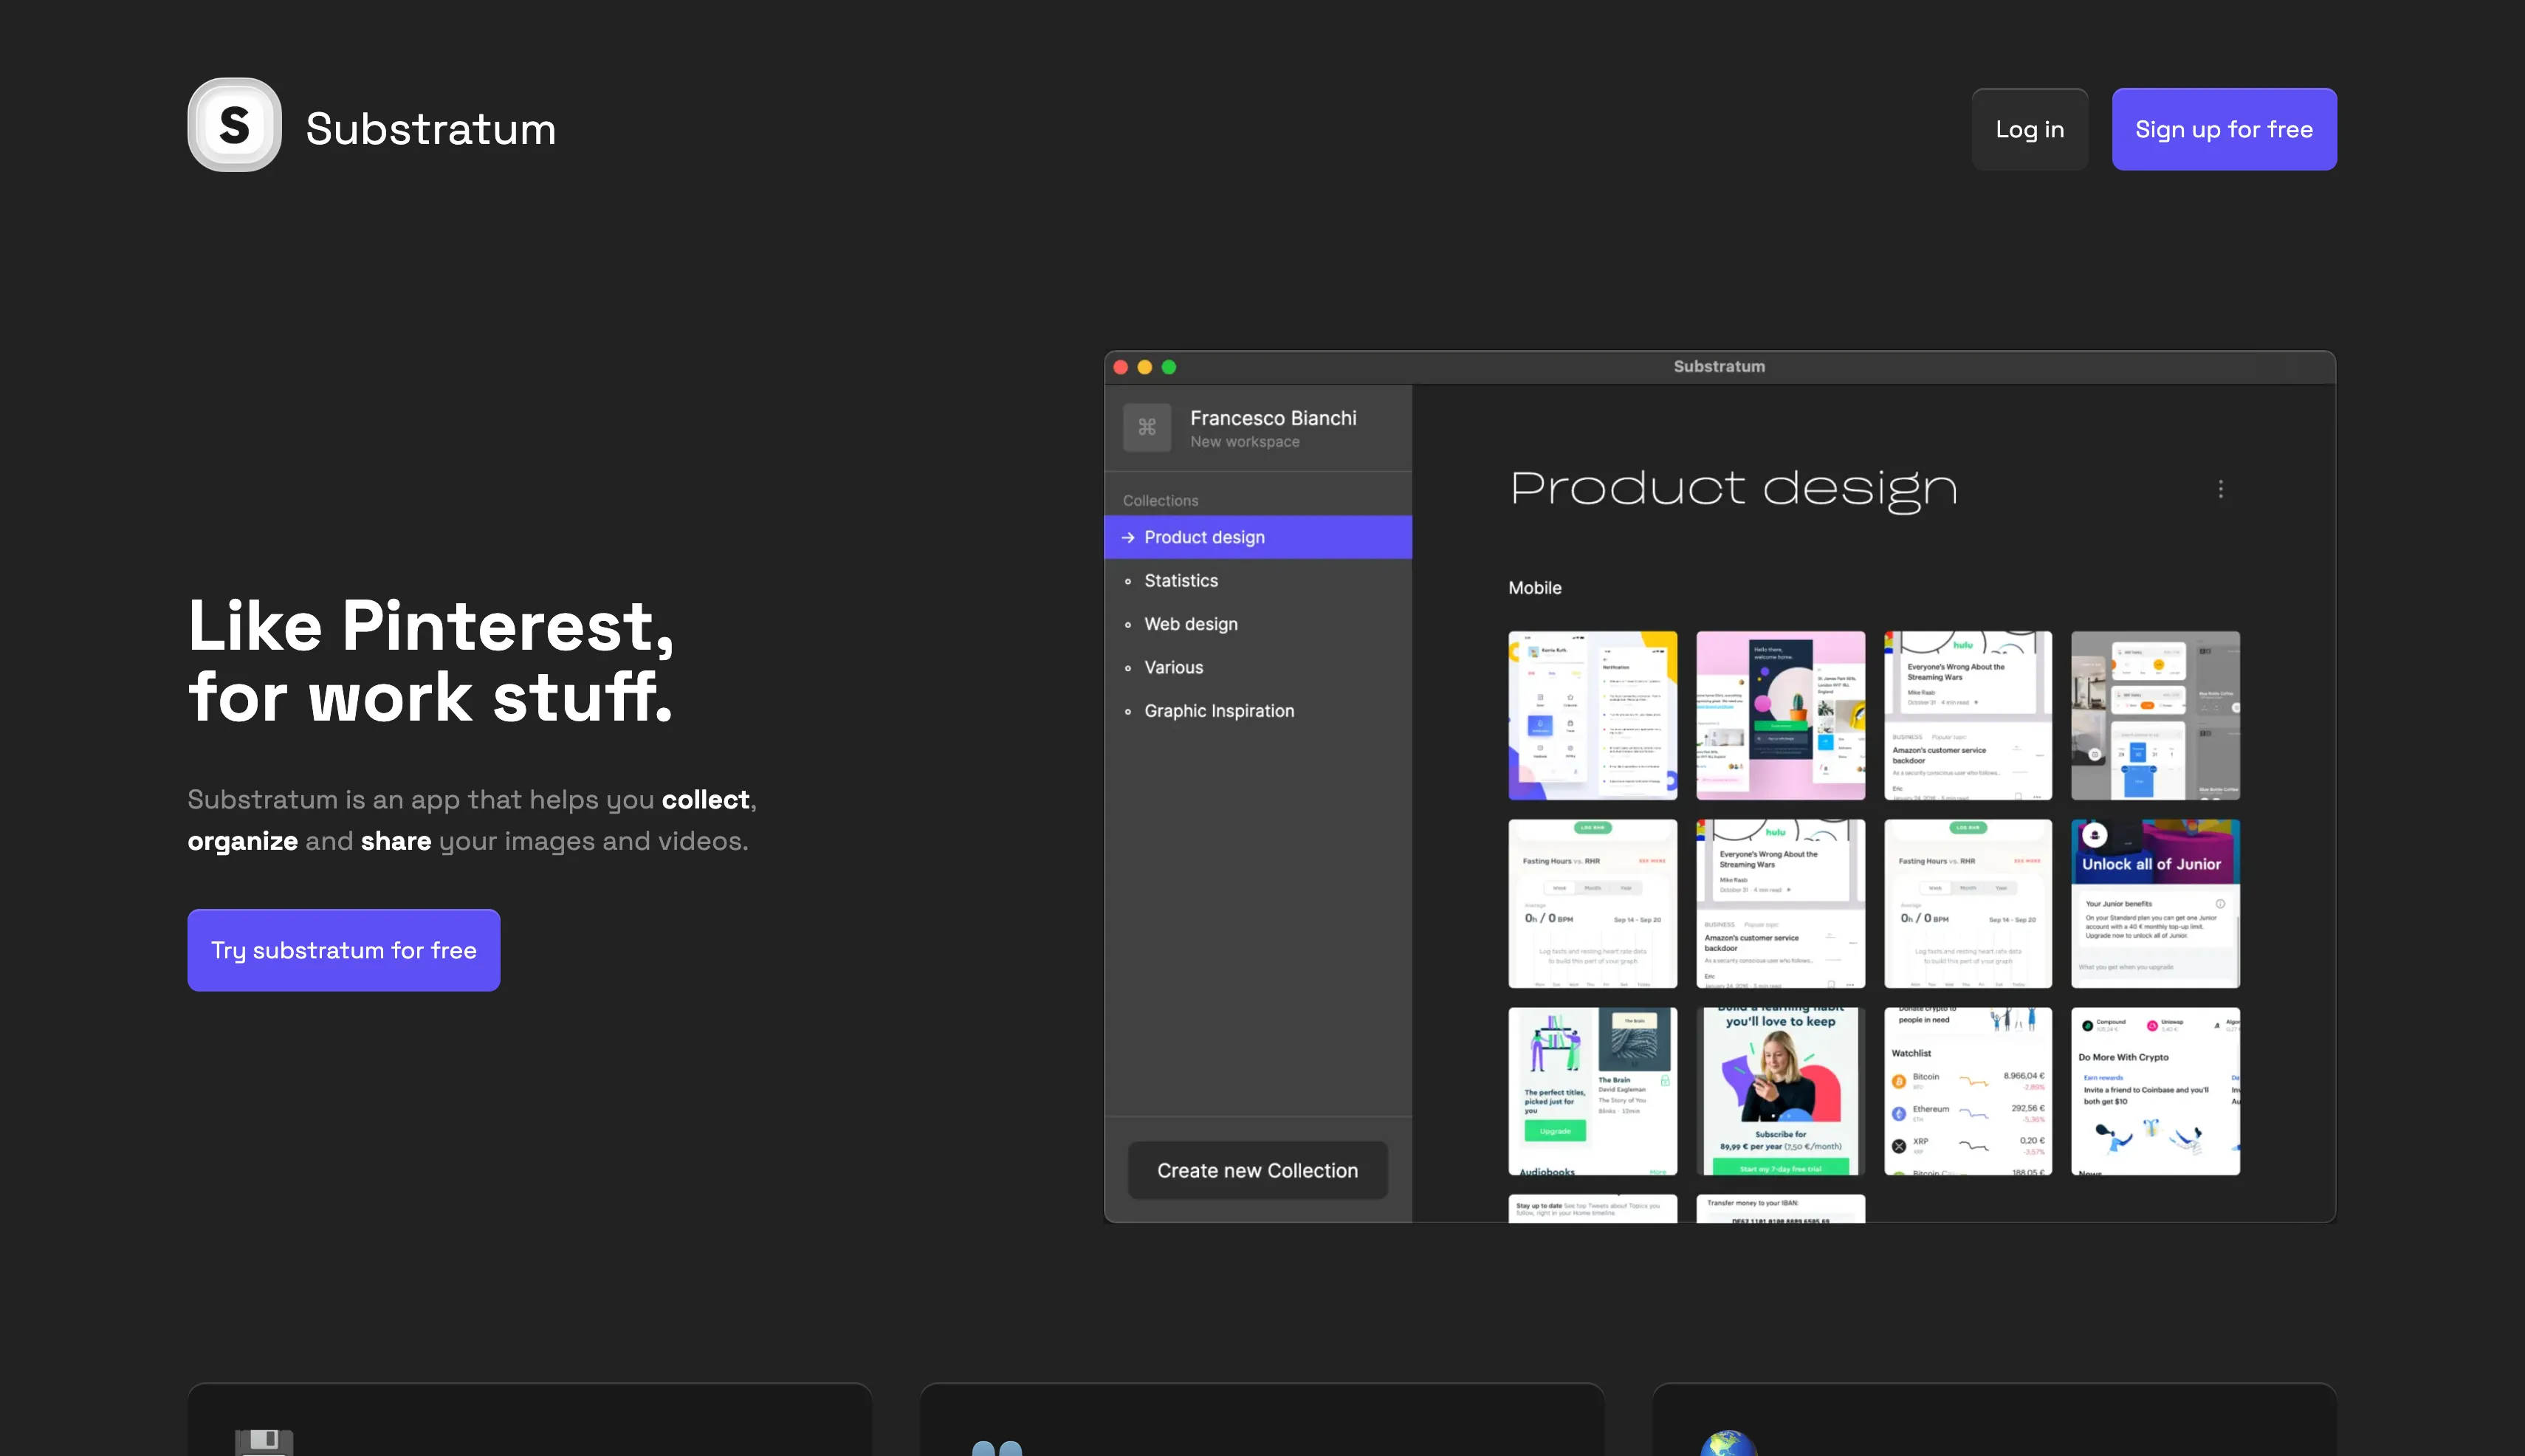Click Create new Collection button
The width and height of the screenshot is (2525, 1456).
1257,1170
